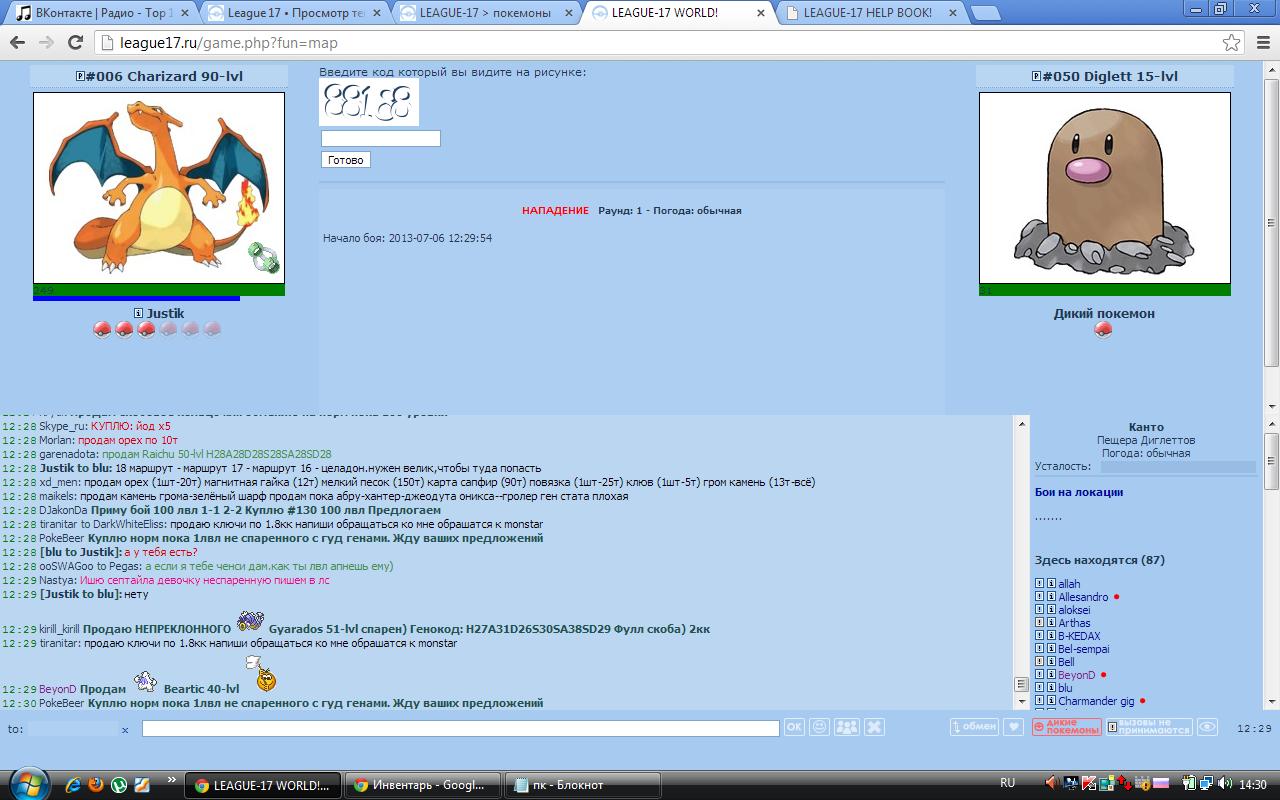
Task: Click Charizard's green HP bar
Action: coord(159,290)
